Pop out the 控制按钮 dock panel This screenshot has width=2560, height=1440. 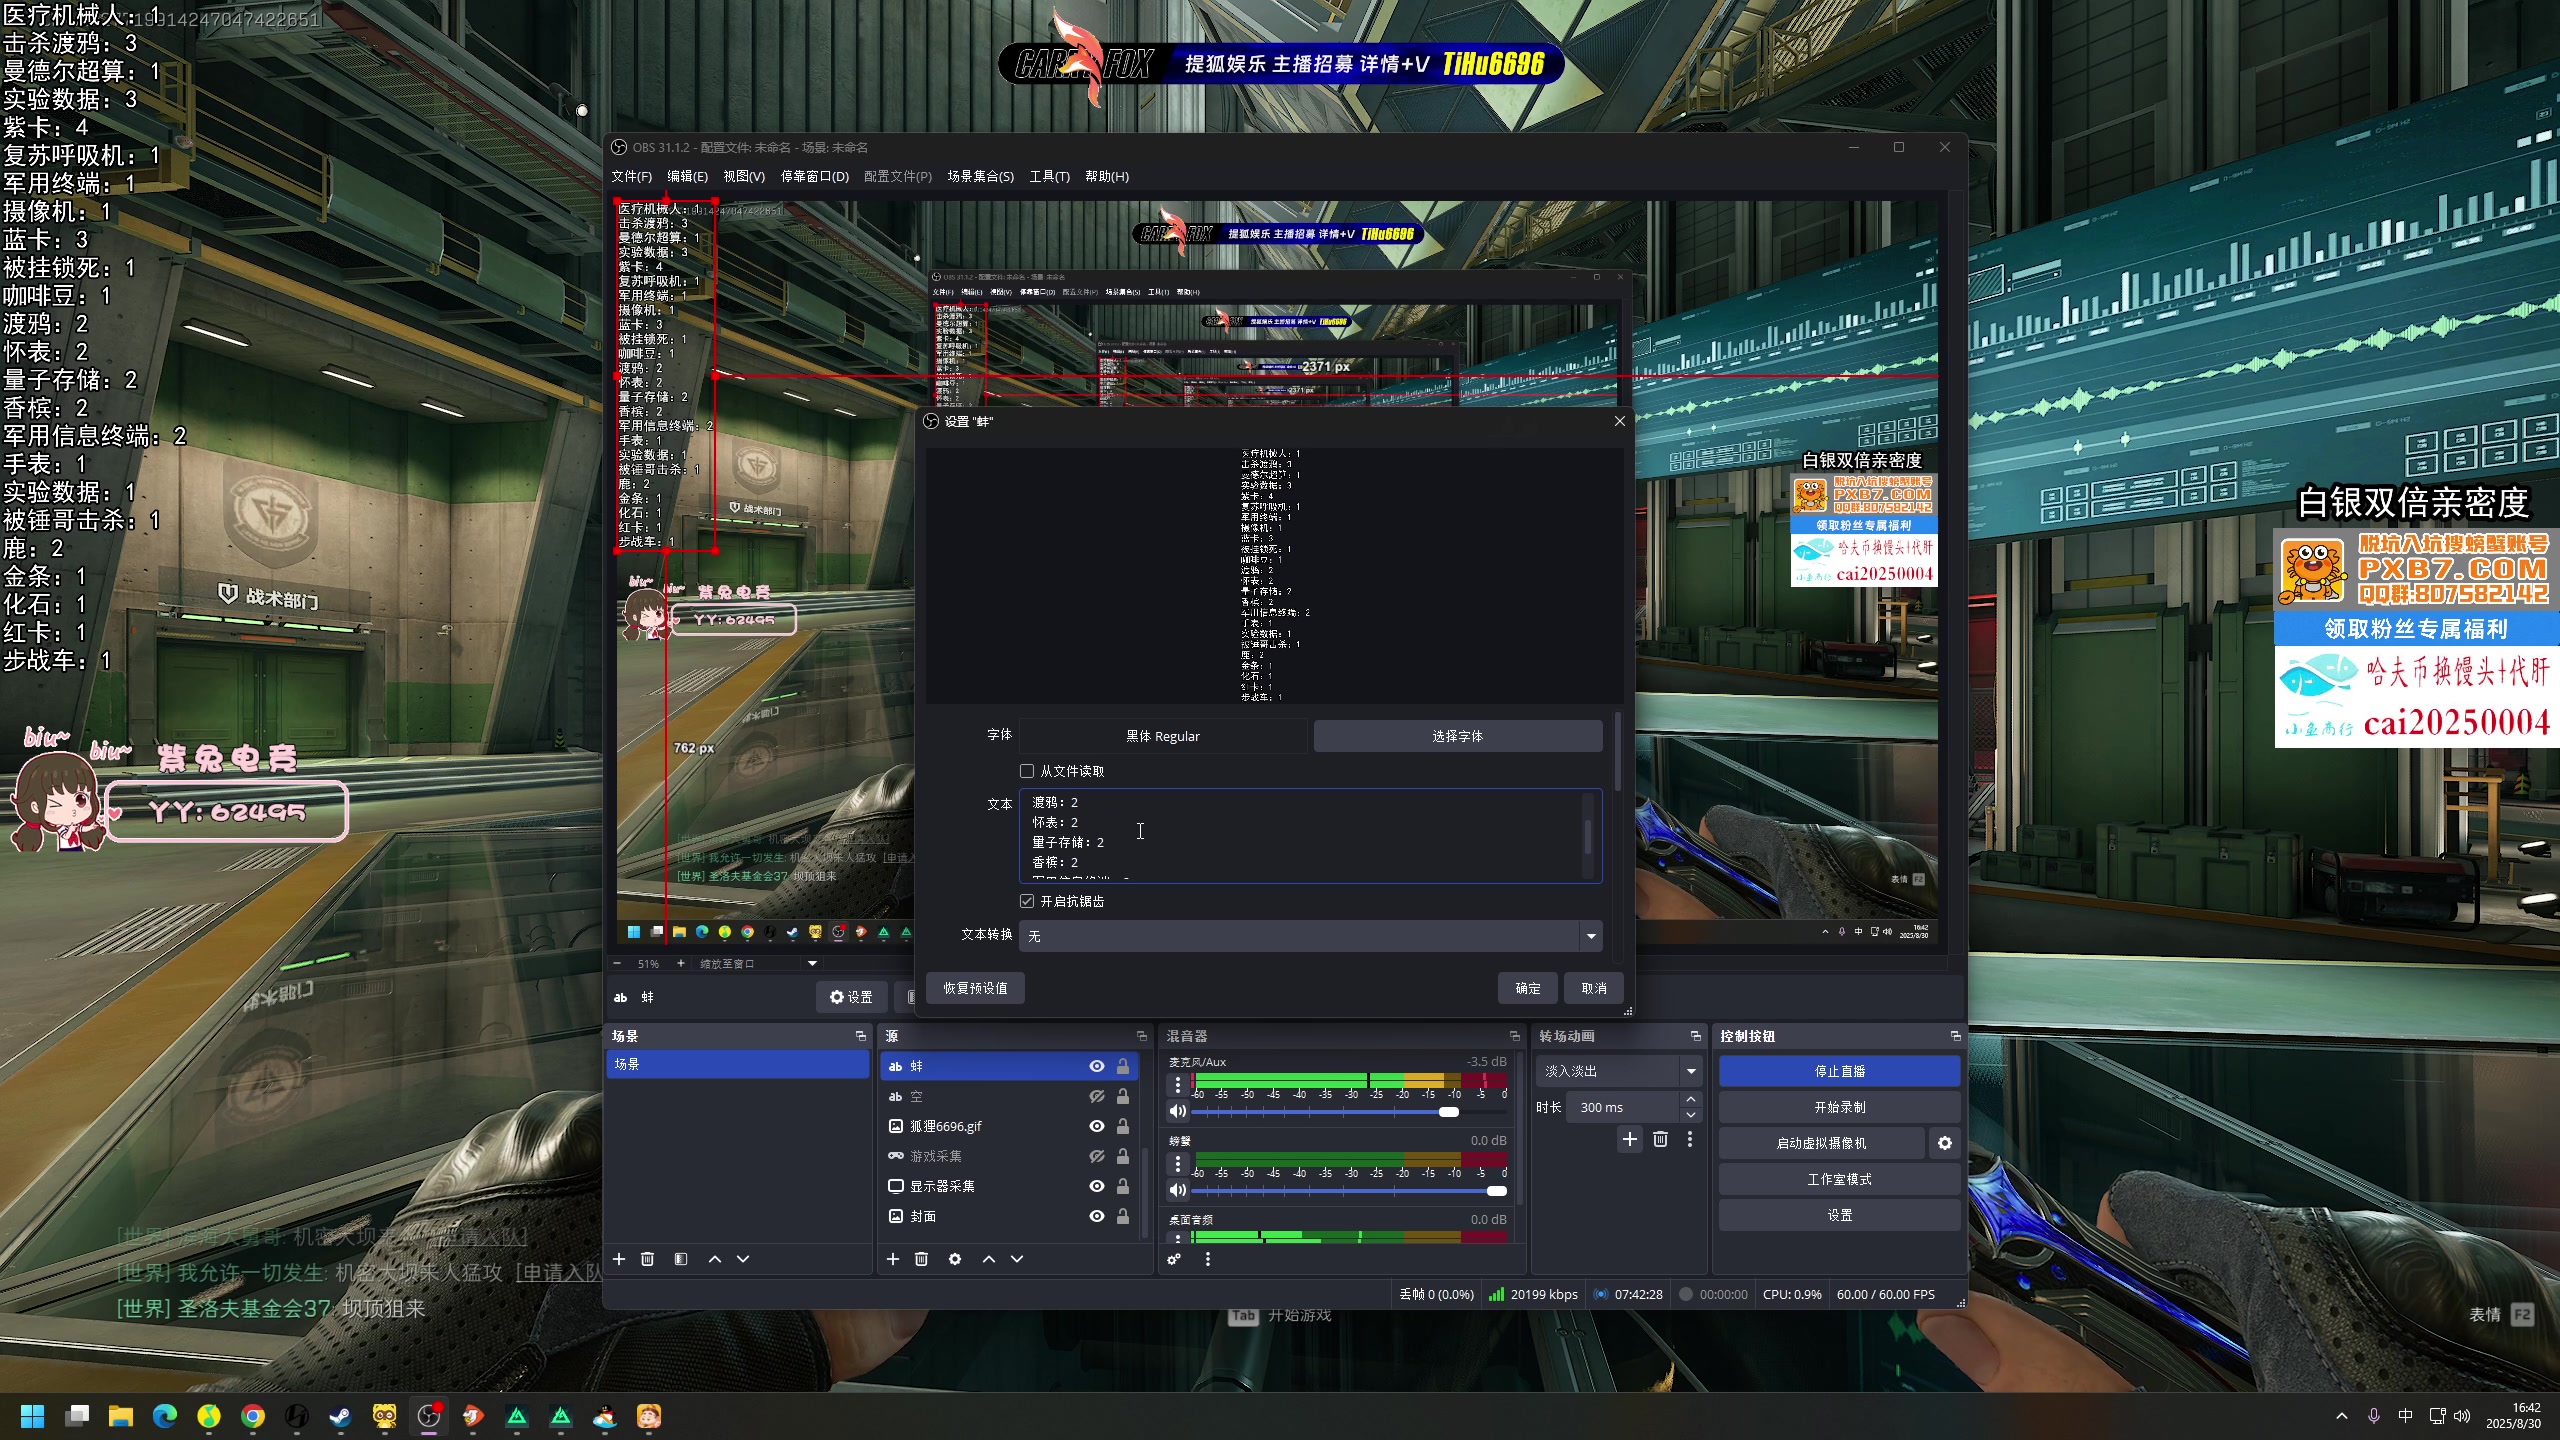point(1956,1036)
